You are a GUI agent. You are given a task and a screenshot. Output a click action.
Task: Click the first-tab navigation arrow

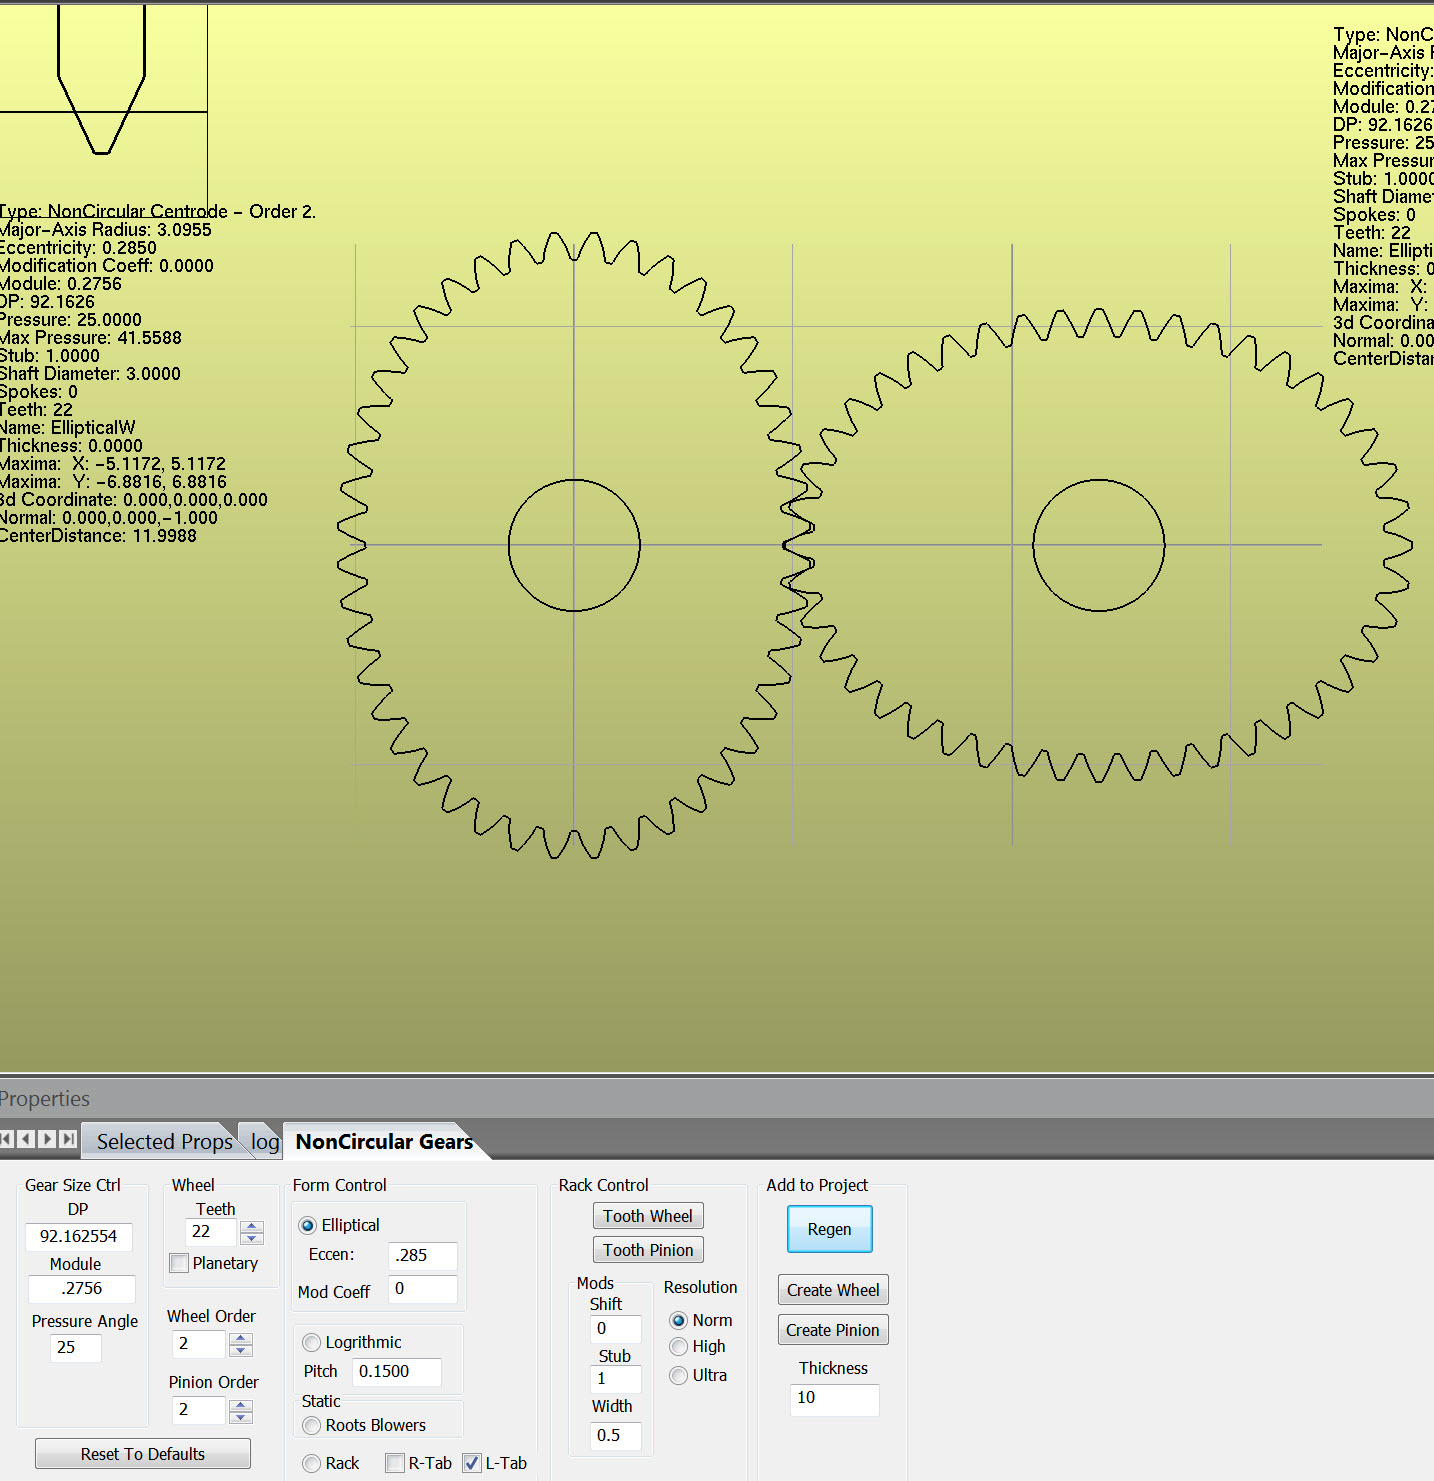click(x=6, y=1139)
